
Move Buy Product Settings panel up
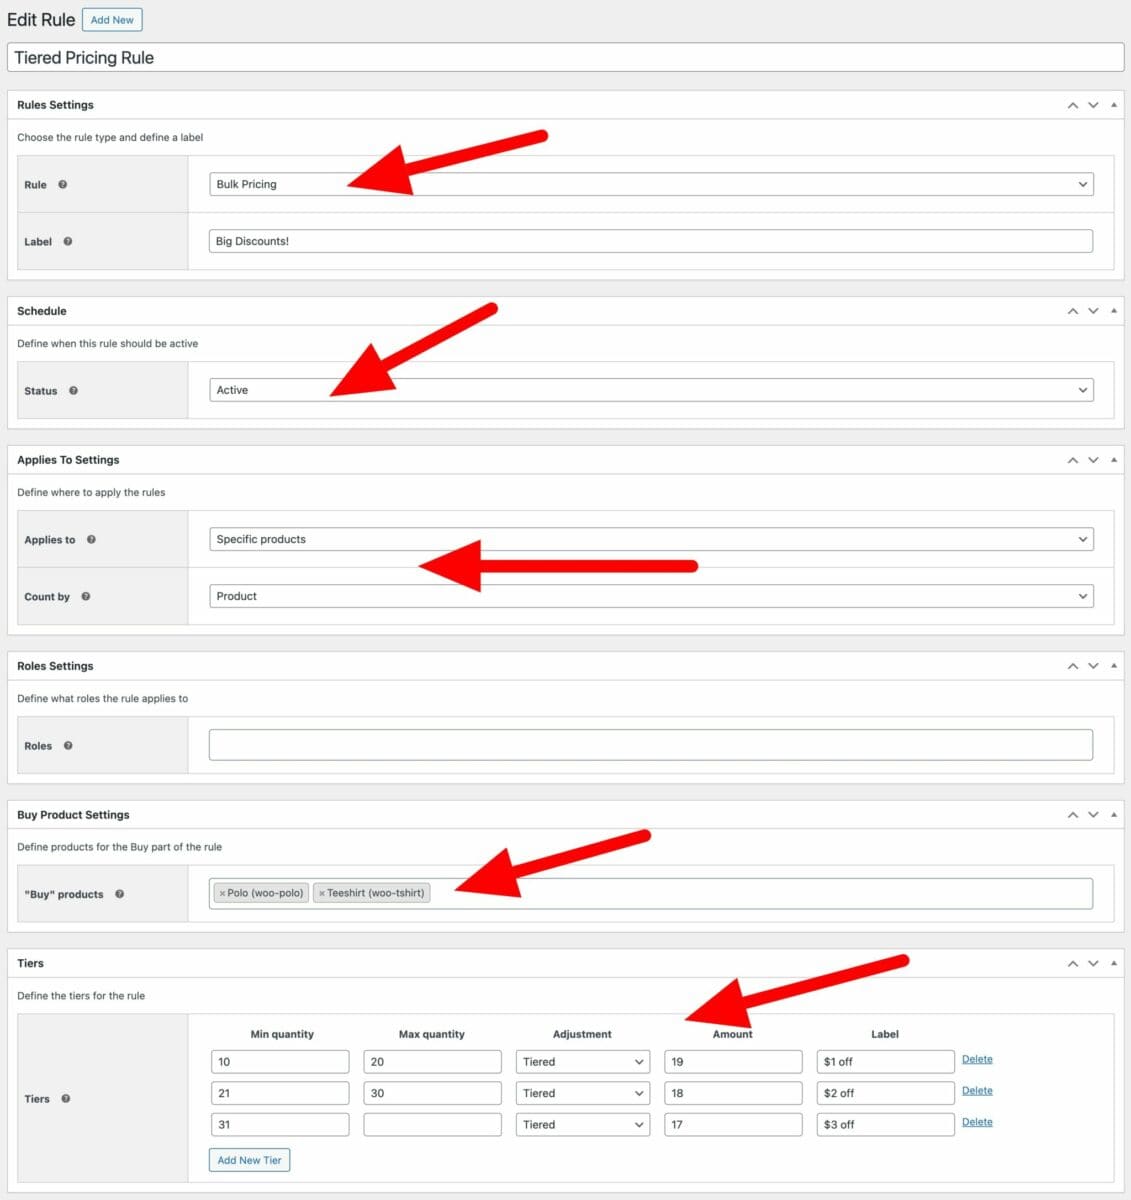tap(1073, 815)
